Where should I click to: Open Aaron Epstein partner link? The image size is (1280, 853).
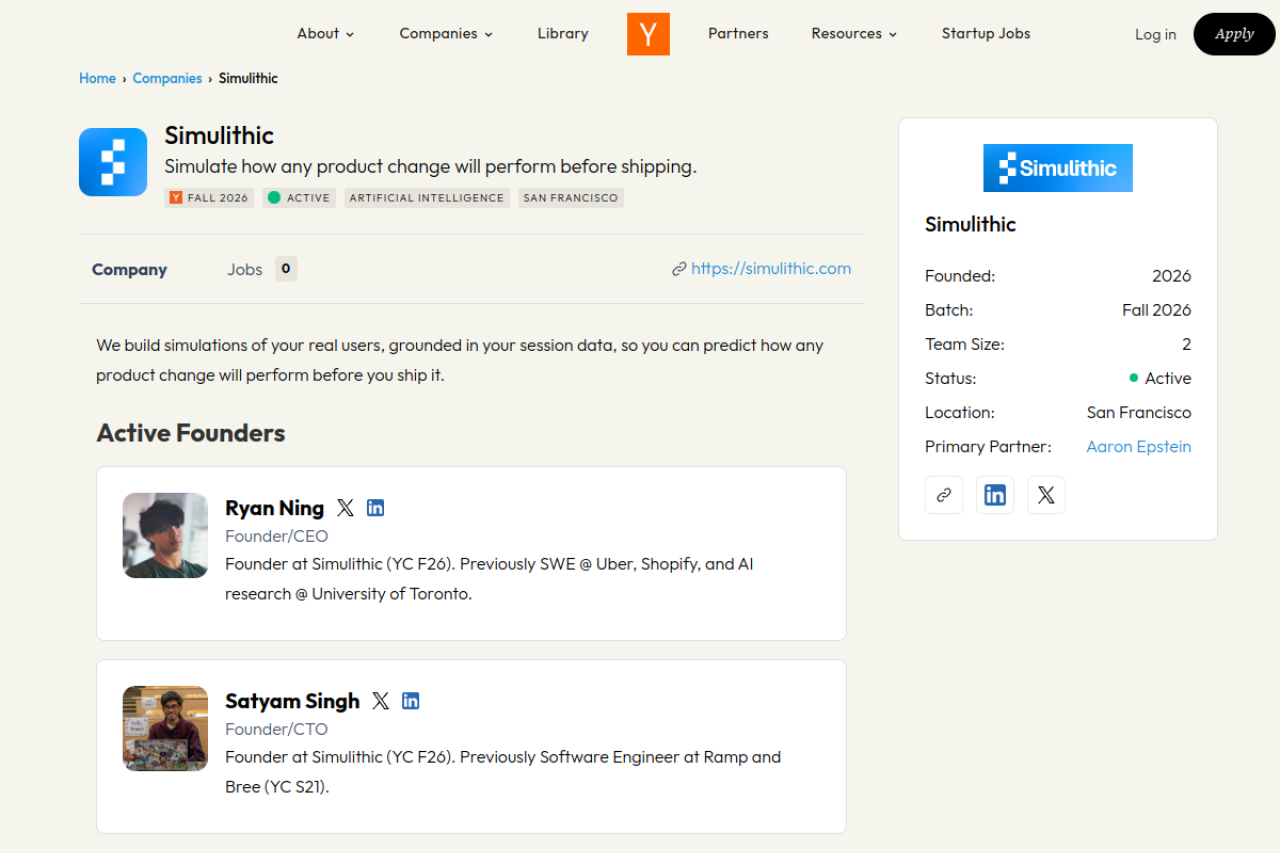(1139, 447)
